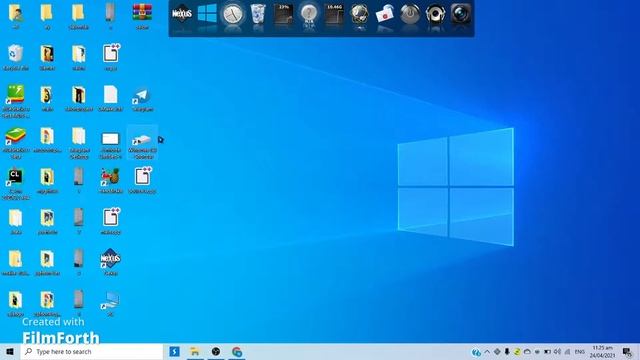Click the RAM usage meter in the dock
This screenshot has width=640, height=360.
point(334,14)
